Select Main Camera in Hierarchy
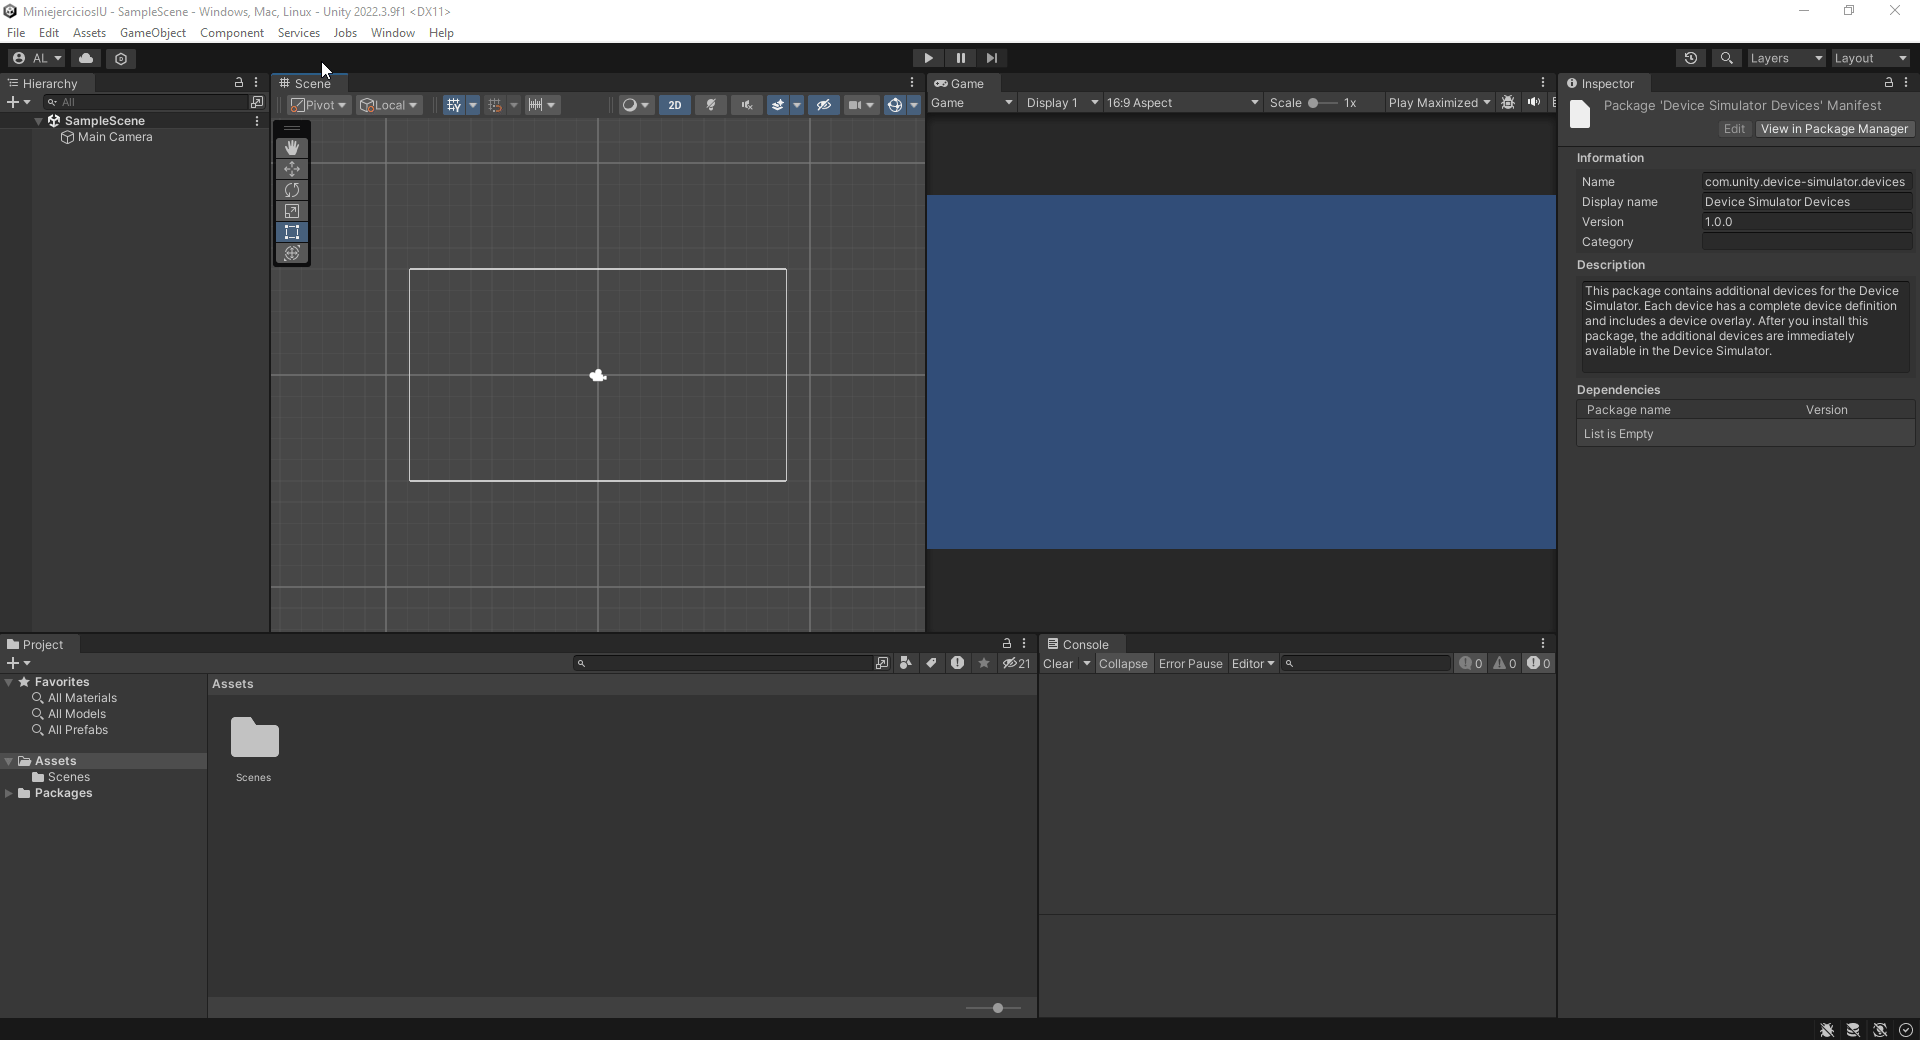Screen dimensions: 1920x1040 [115, 137]
